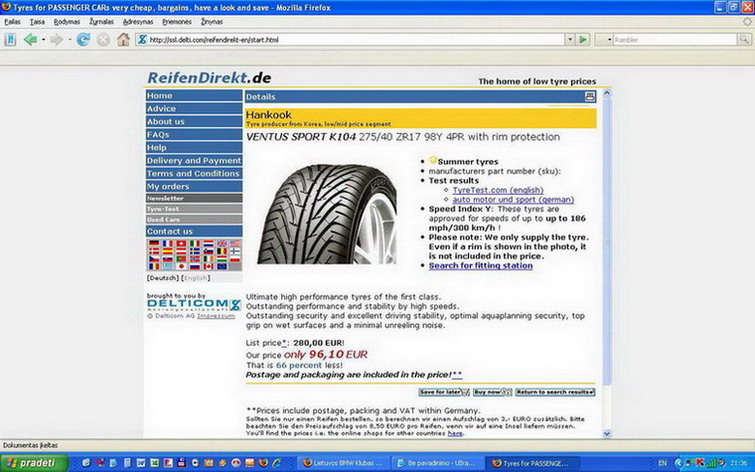
Task: Click the Buy now button
Action: click(493, 392)
